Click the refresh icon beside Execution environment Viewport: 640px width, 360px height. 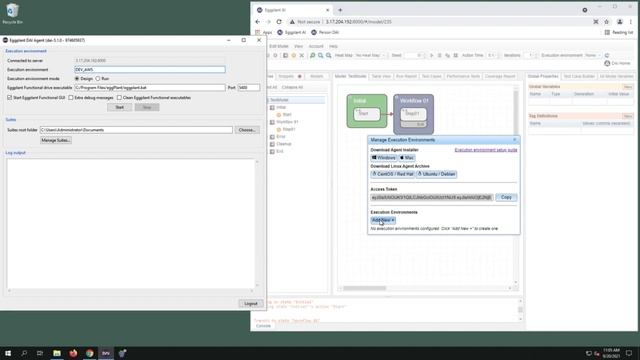(x=607, y=56)
